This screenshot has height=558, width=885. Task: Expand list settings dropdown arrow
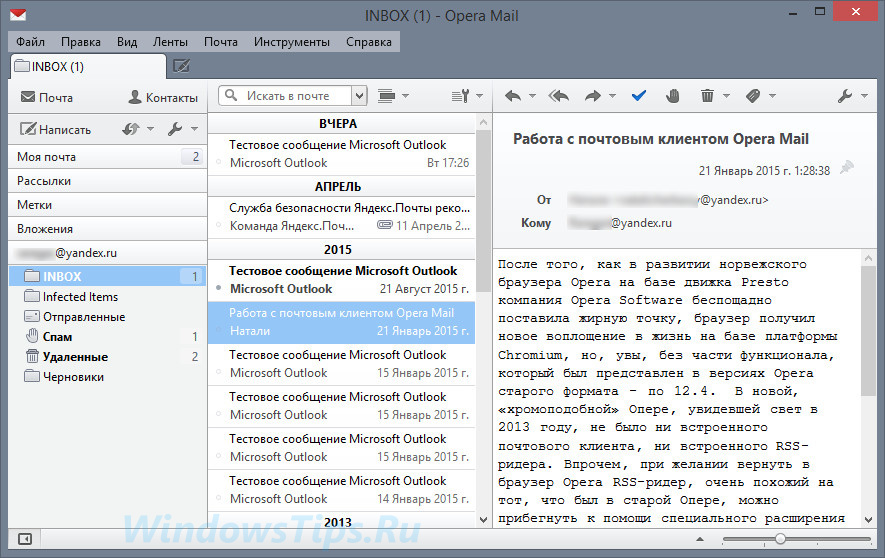point(479,96)
